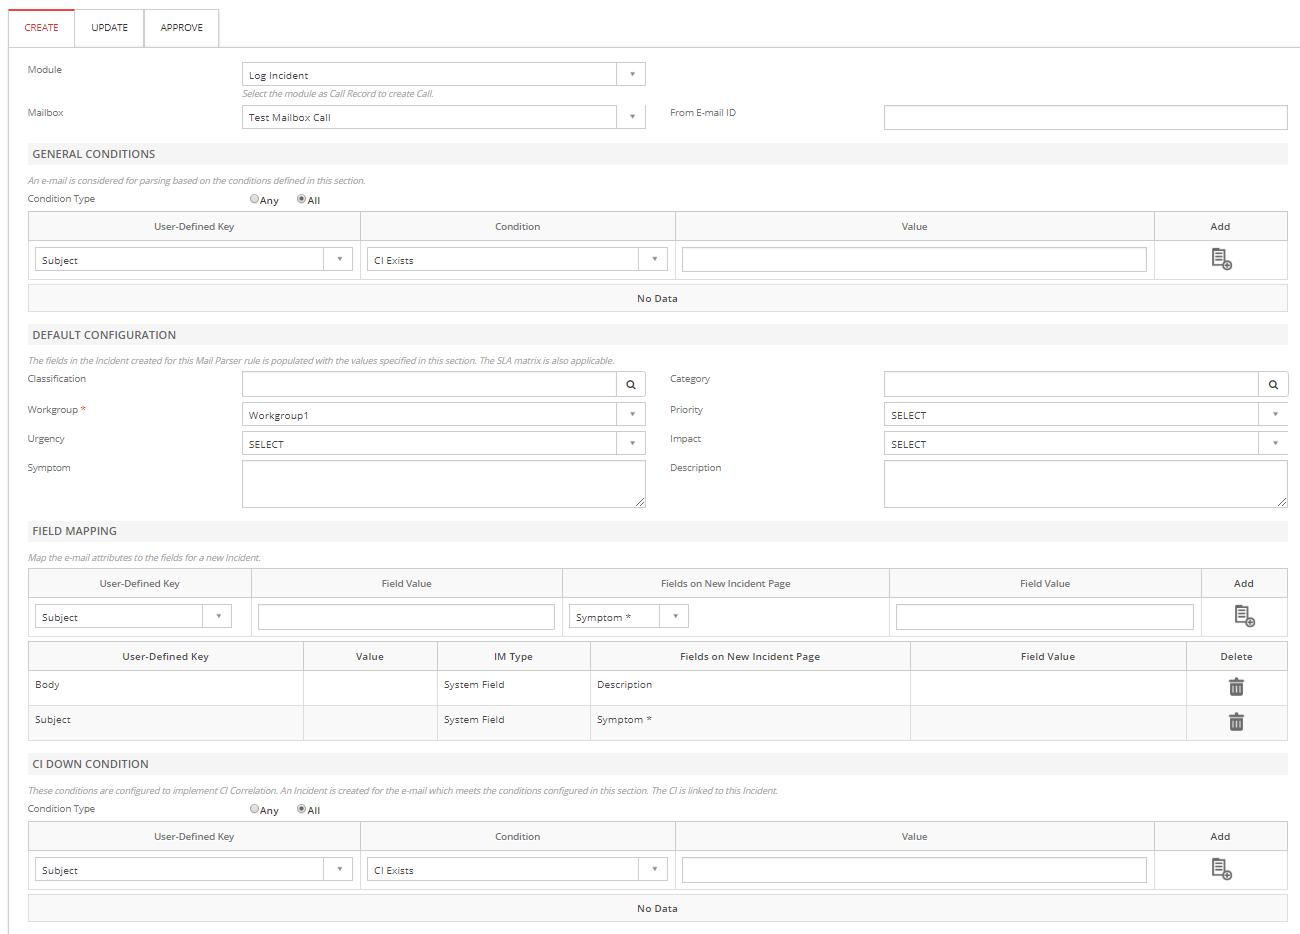Select Any radio in CI Down Condition

tap(255, 809)
